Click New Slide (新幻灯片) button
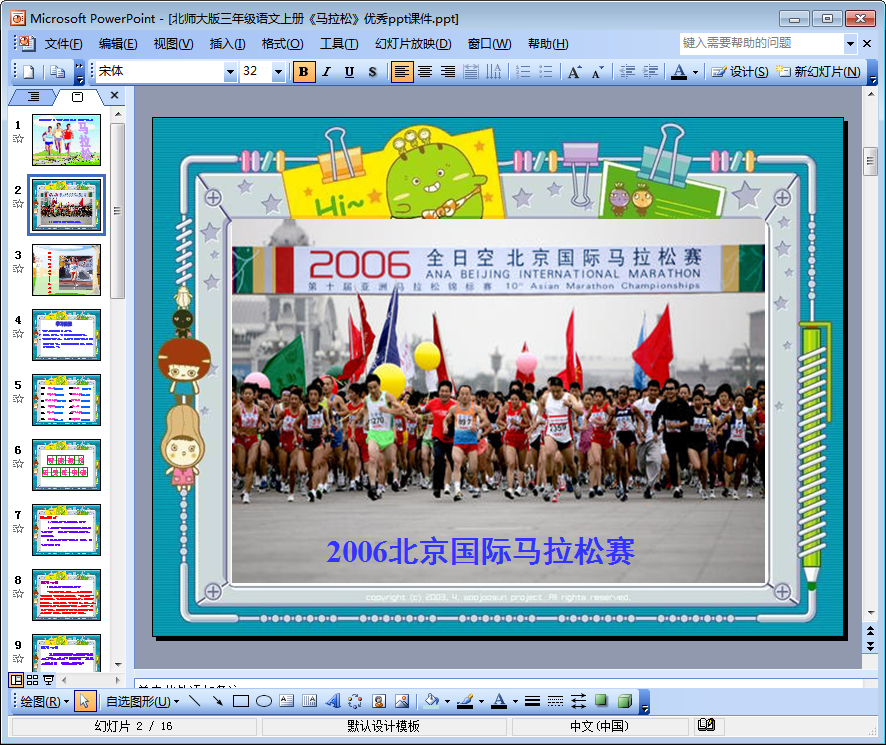The width and height of the screenshot is (886, 745). [819, 72]
